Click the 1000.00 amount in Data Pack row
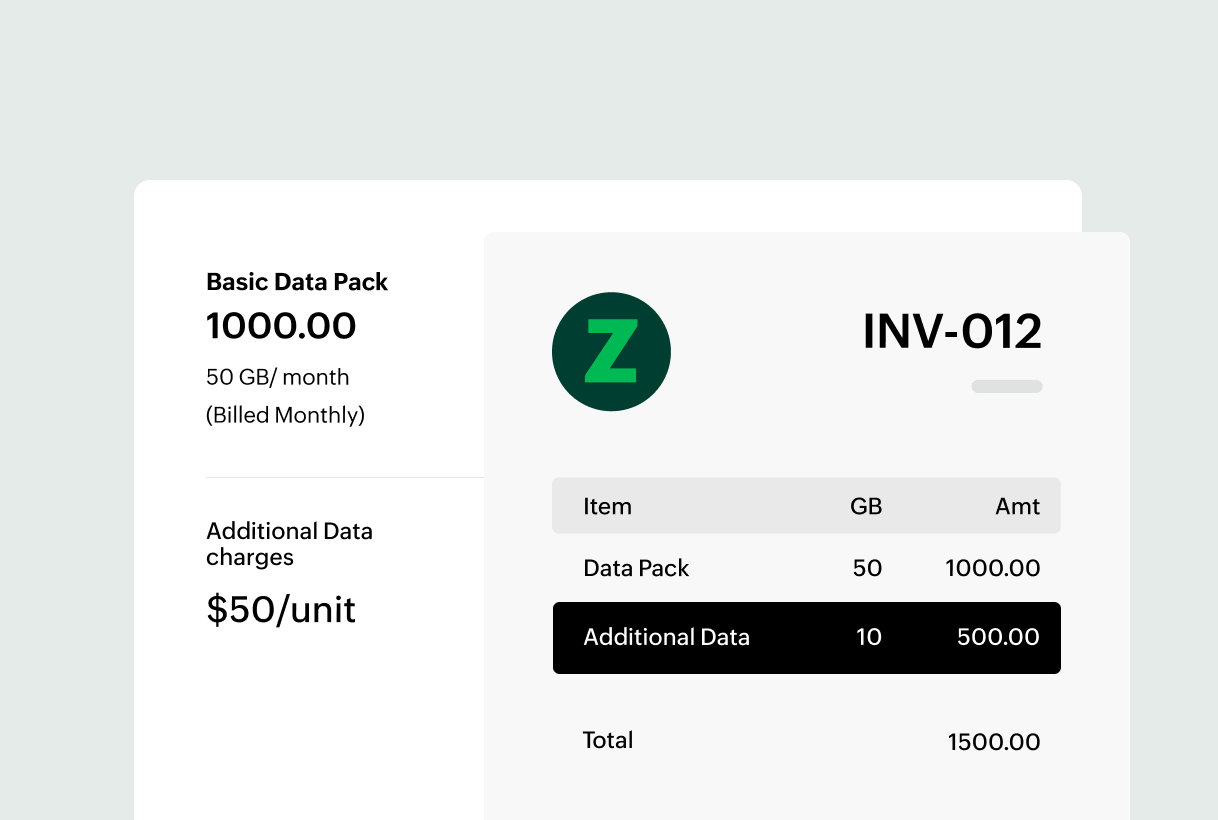This screenshot has height=820, width=1218. (992, 568)
